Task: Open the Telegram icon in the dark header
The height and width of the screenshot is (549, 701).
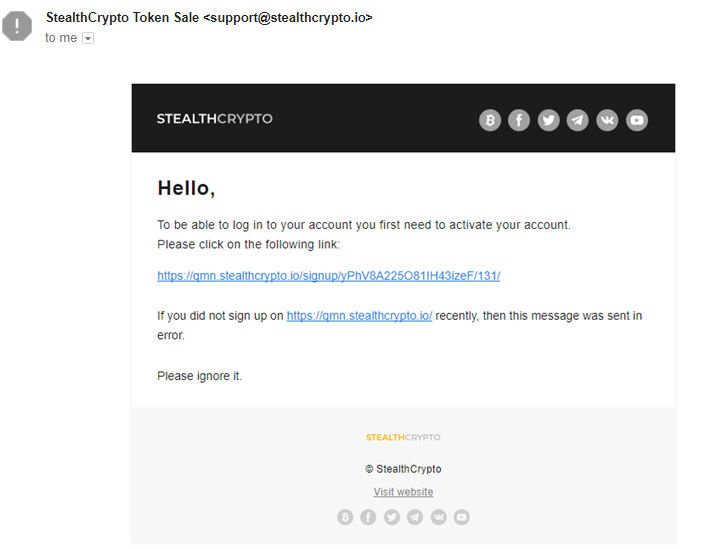Action: point(578,120)
